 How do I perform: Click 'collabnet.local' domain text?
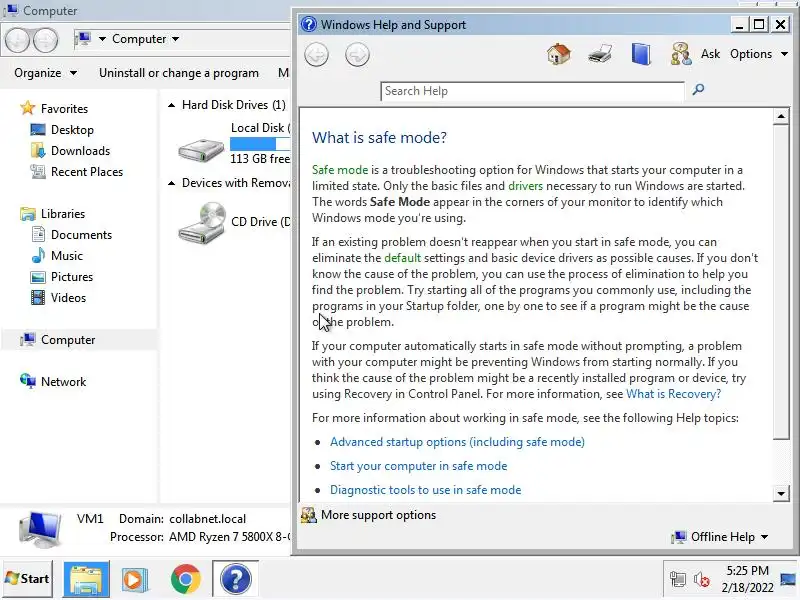pos(207,519)
